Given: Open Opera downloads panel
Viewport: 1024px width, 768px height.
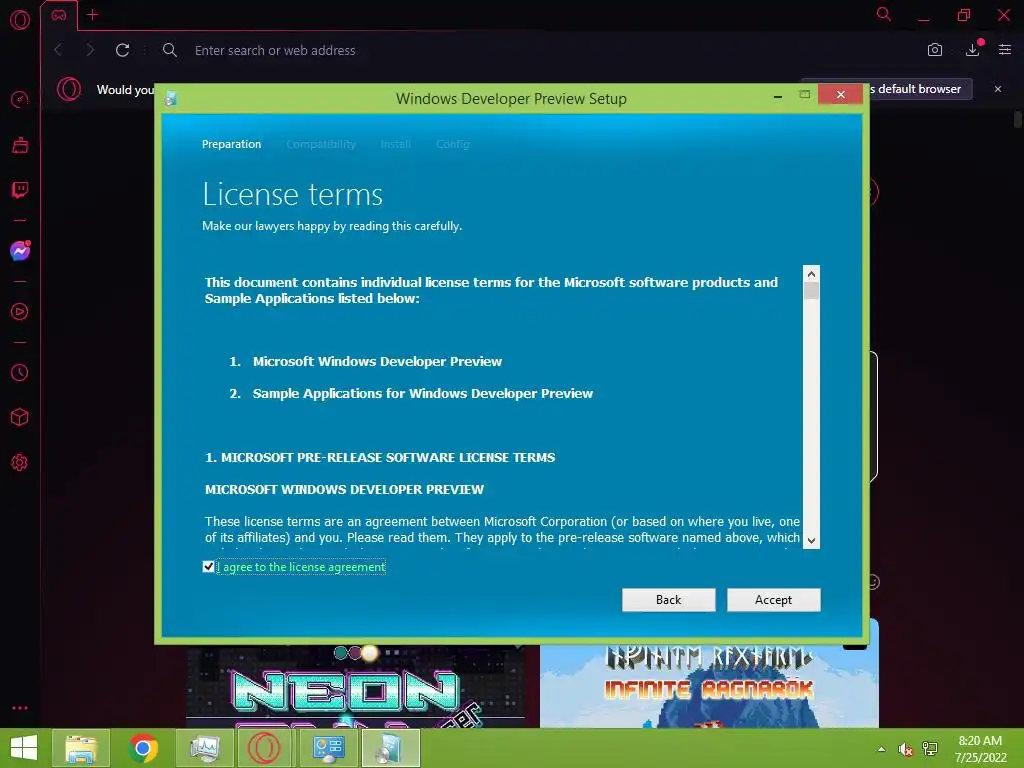Looking at the screenshot, I should [x=972, y=50].
